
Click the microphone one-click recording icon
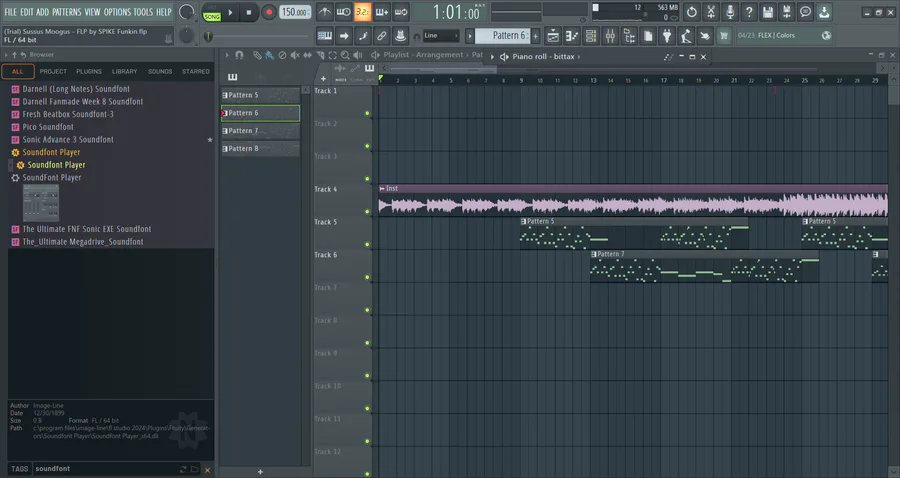point(730,12)
